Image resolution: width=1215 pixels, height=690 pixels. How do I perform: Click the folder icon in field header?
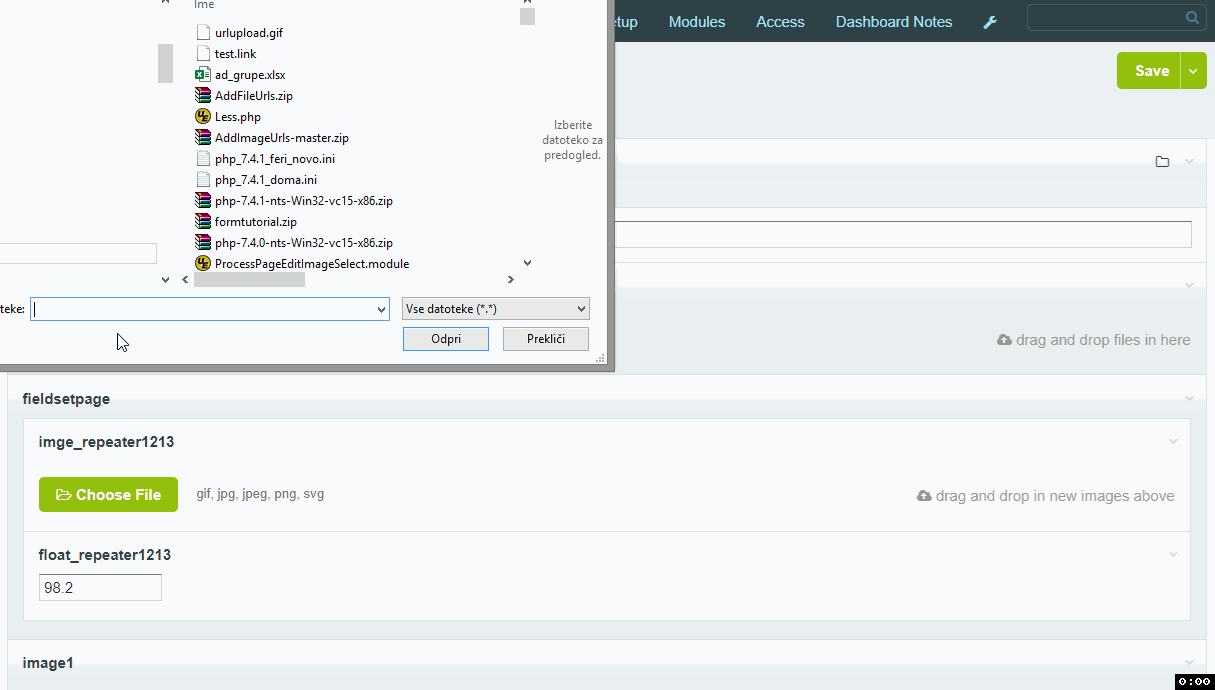[x=1162, y=162]
